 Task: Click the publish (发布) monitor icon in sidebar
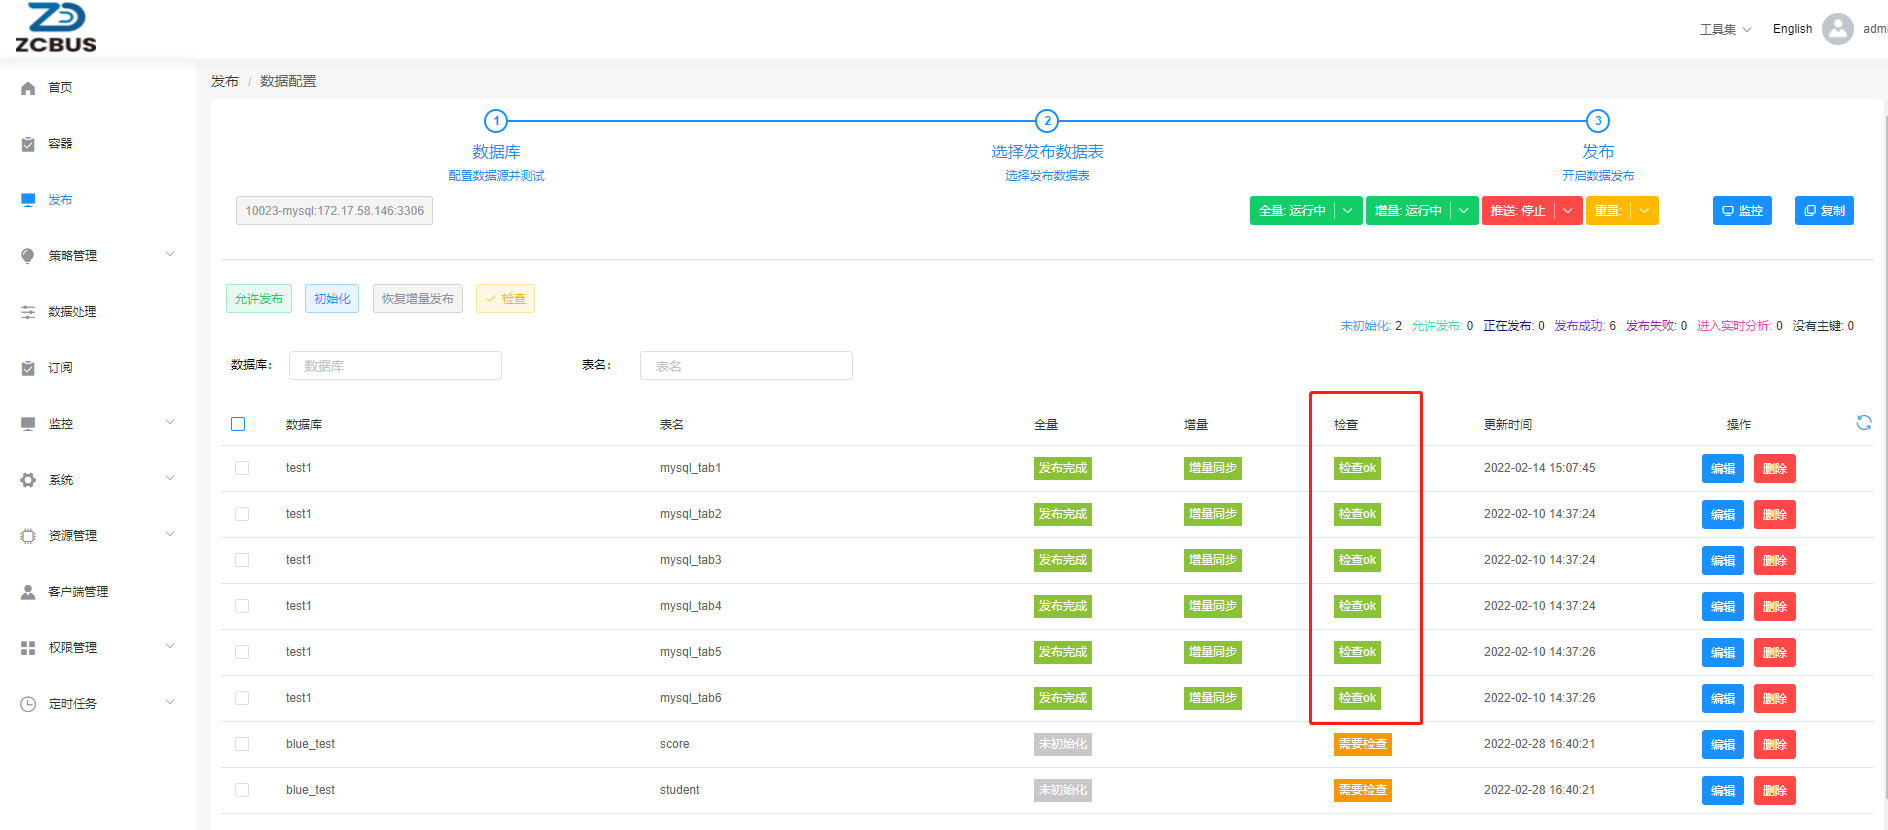tap(28, 200)
